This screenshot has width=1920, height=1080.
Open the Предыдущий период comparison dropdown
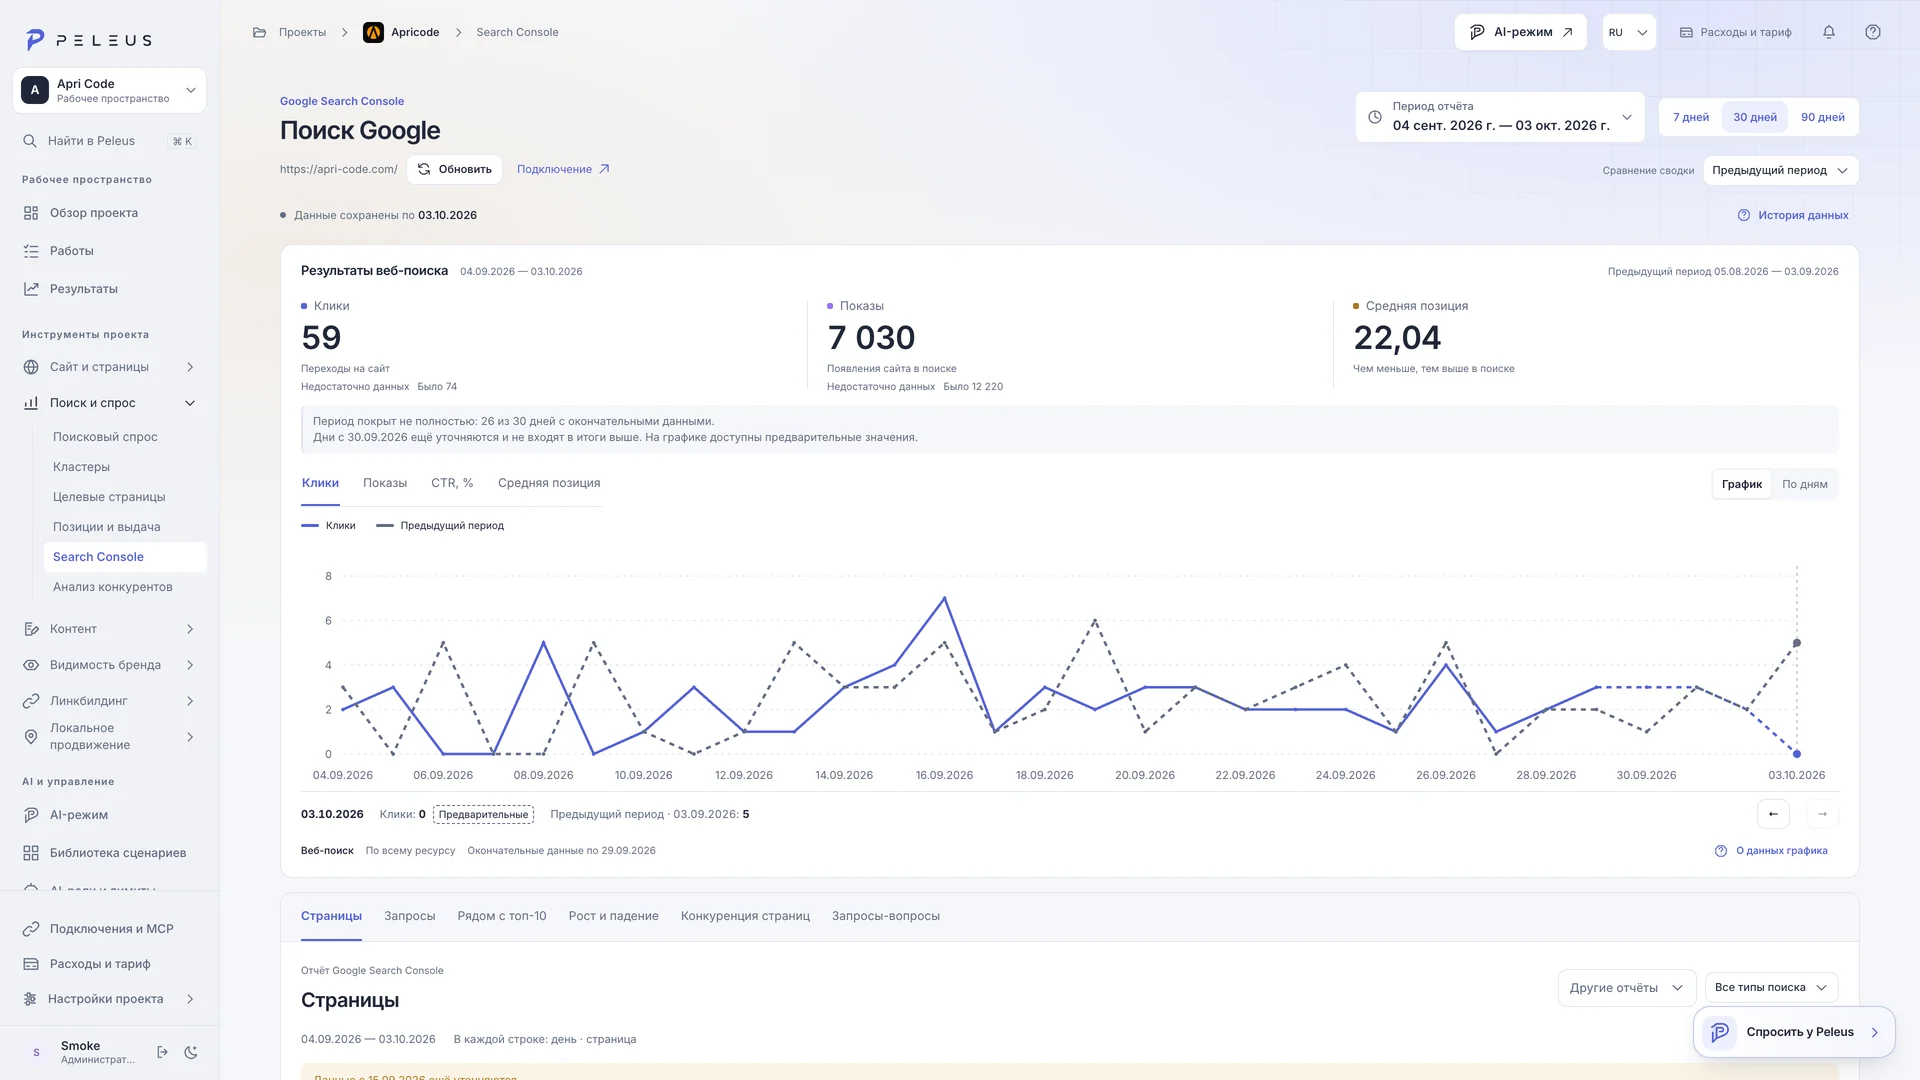tap(1781, 170)
